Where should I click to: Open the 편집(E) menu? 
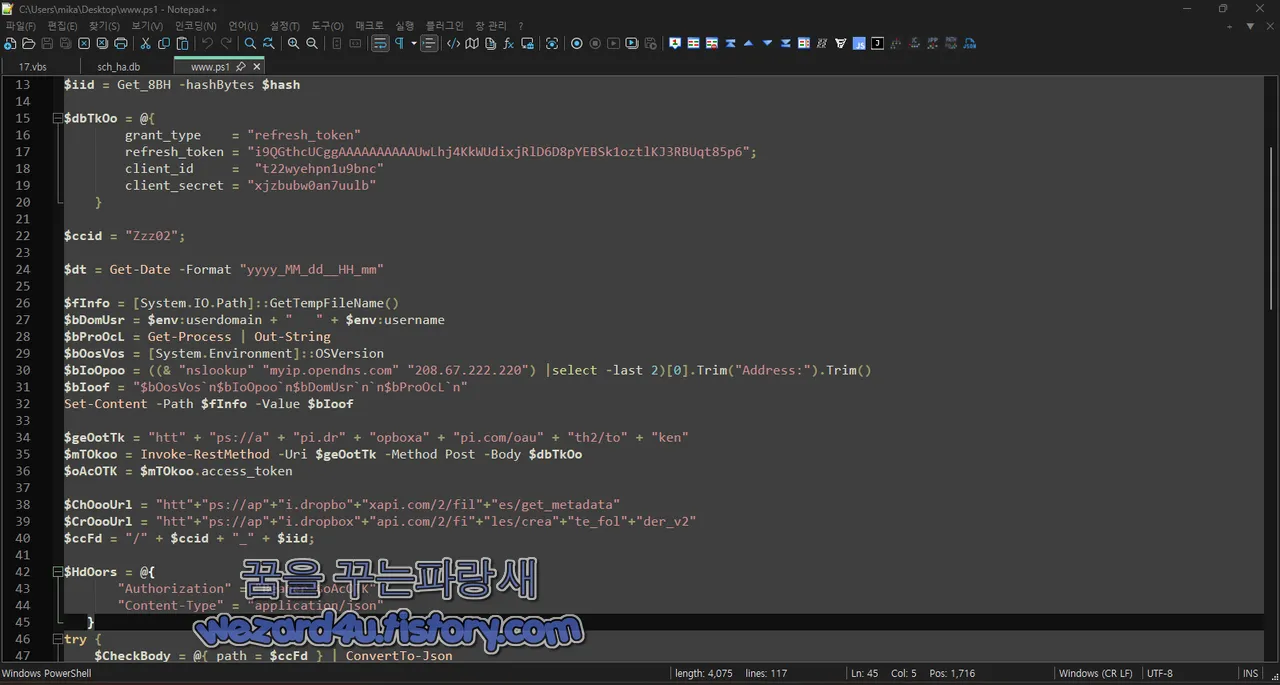(x=62, y=26)
